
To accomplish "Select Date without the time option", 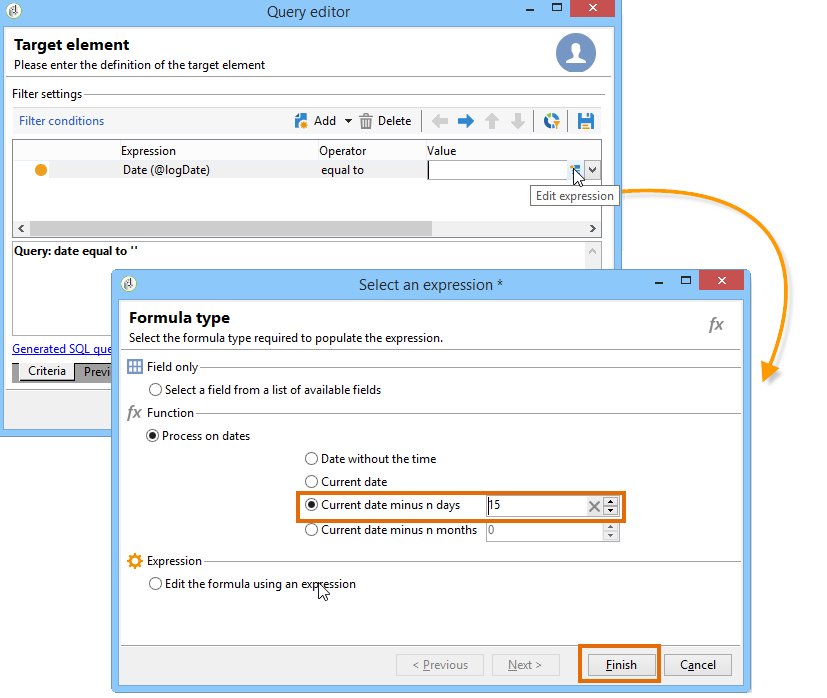I will tap(311, 458).
